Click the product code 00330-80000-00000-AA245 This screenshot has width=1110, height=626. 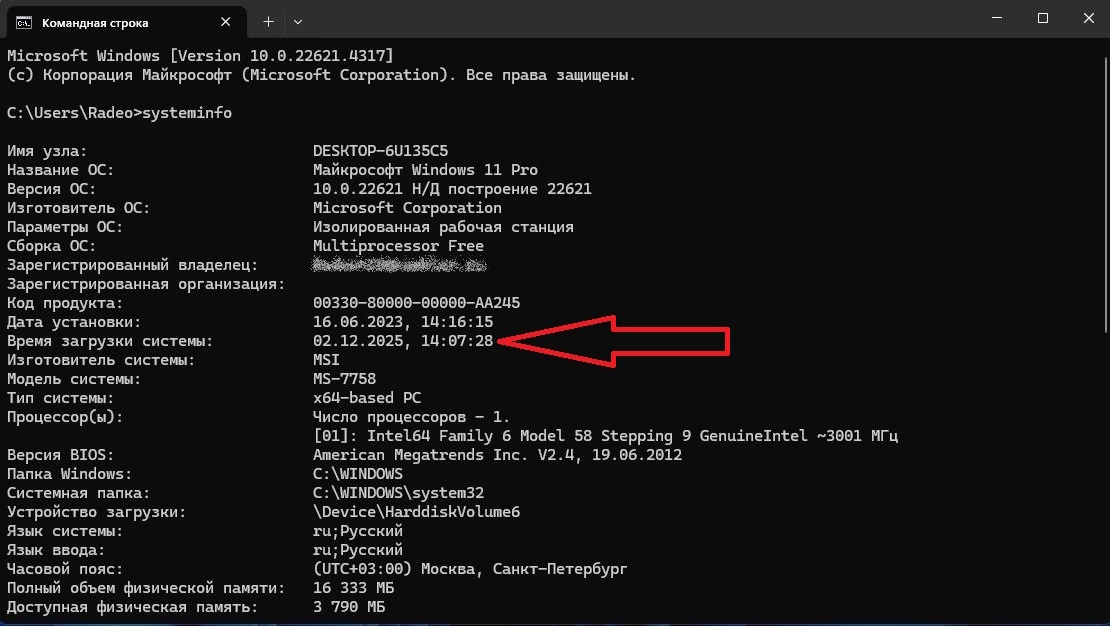pyautogui.click(x=416, y=303)
